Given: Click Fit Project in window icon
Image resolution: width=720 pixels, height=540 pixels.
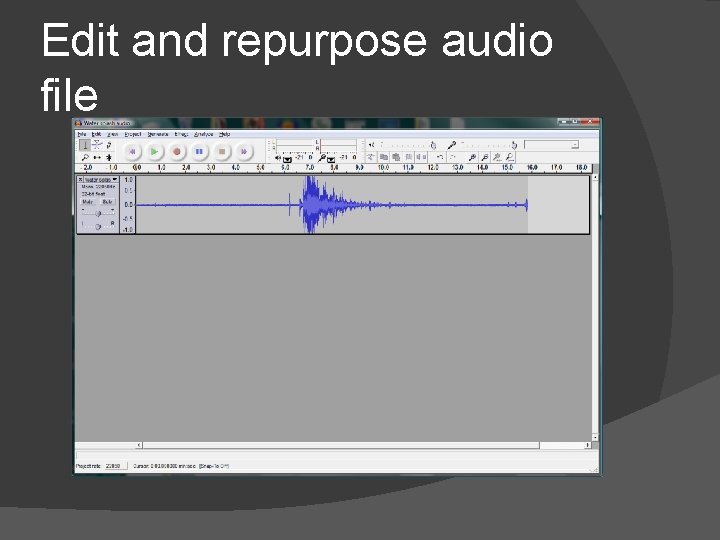Looking at the screenshot, I should click(509, 157).
